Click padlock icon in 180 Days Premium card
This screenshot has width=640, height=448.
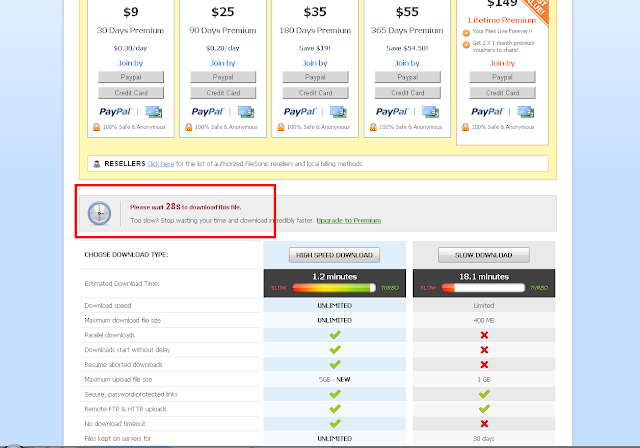coord(281,127)
